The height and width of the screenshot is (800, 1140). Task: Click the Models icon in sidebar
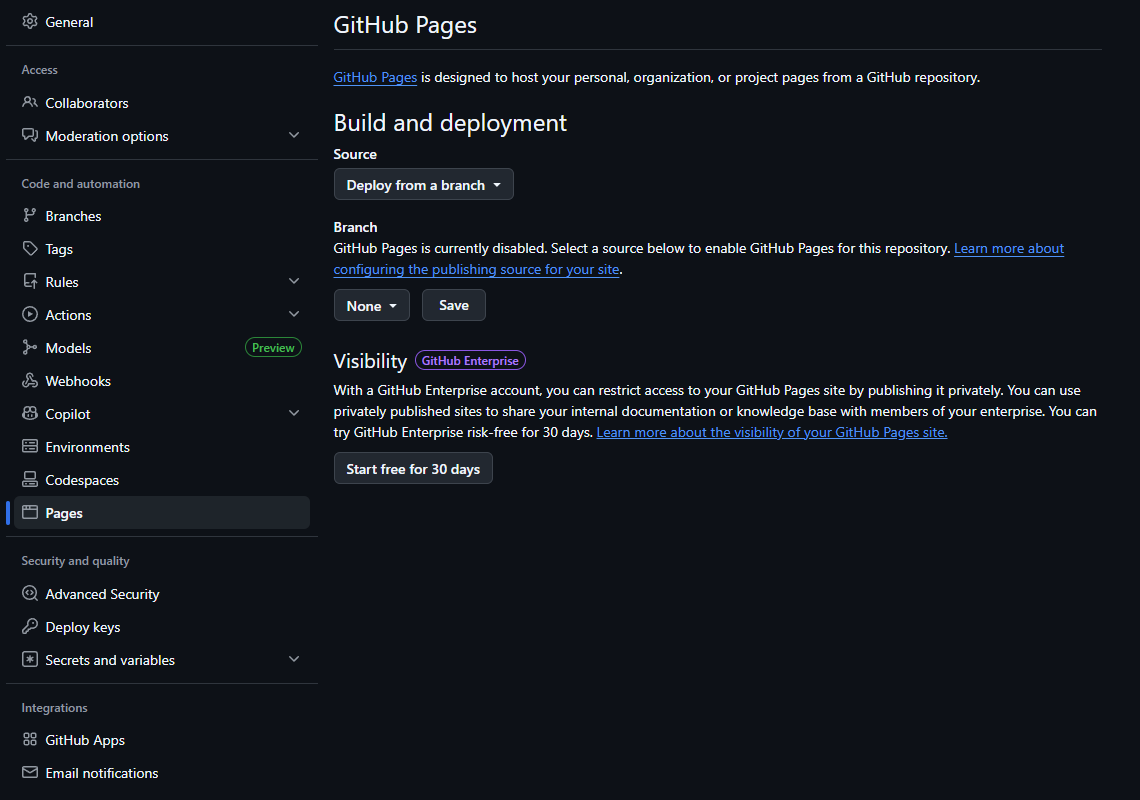point(30,347)
